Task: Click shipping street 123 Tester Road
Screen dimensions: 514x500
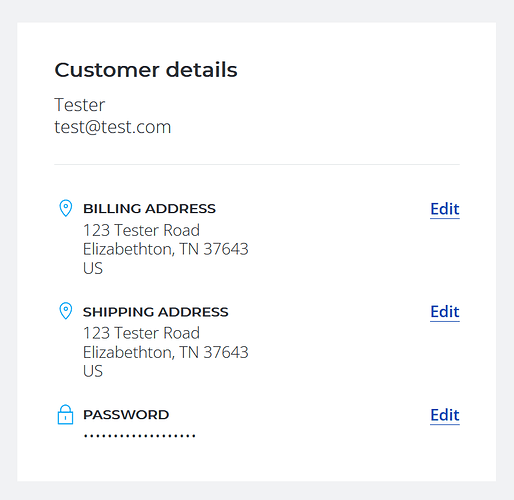Action: click(141, 333)
